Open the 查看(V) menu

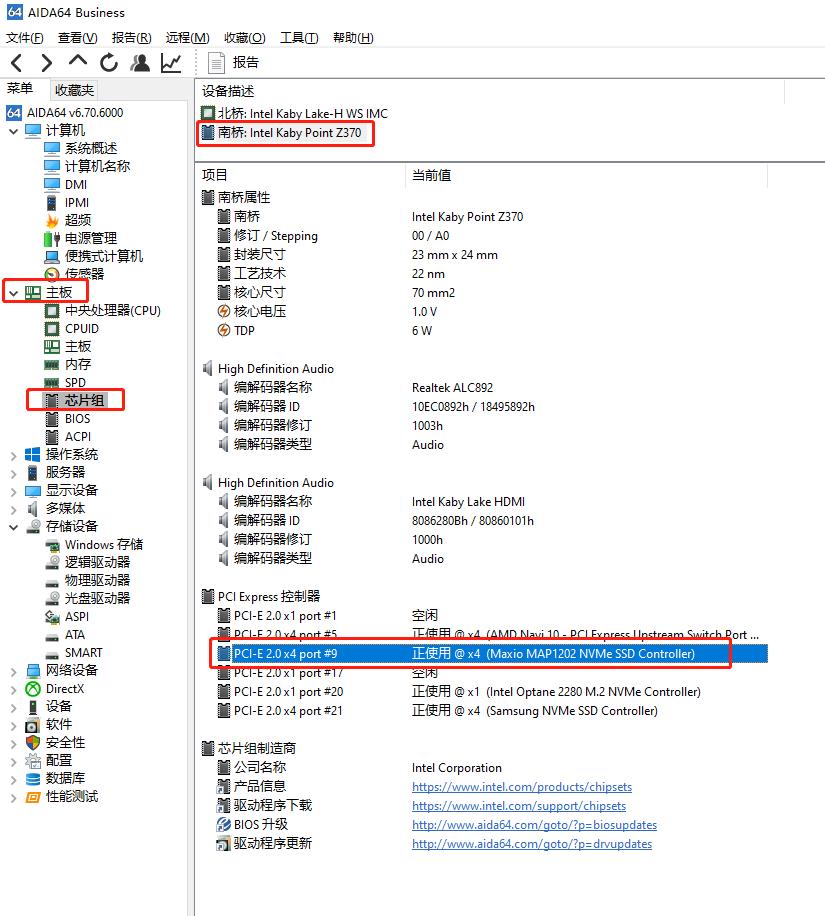pos(78,38)
